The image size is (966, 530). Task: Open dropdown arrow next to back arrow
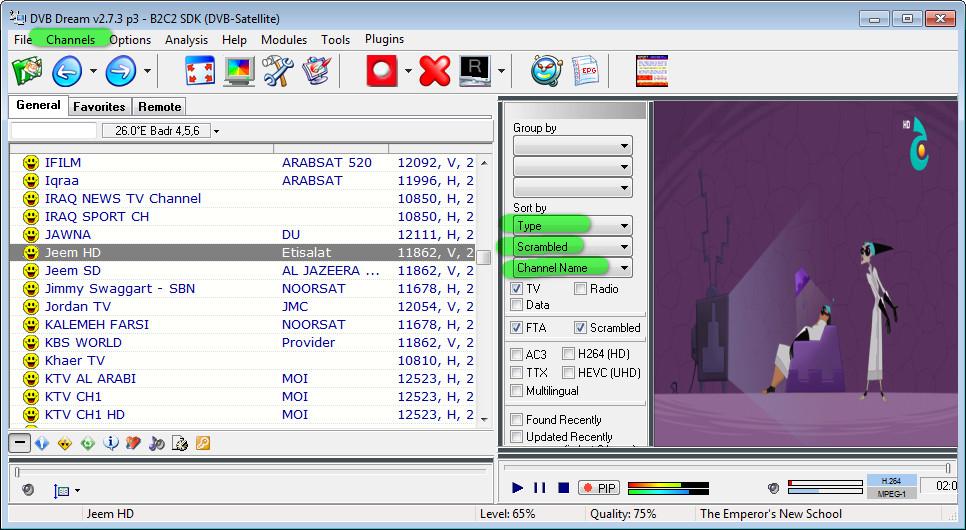point(93,71)
